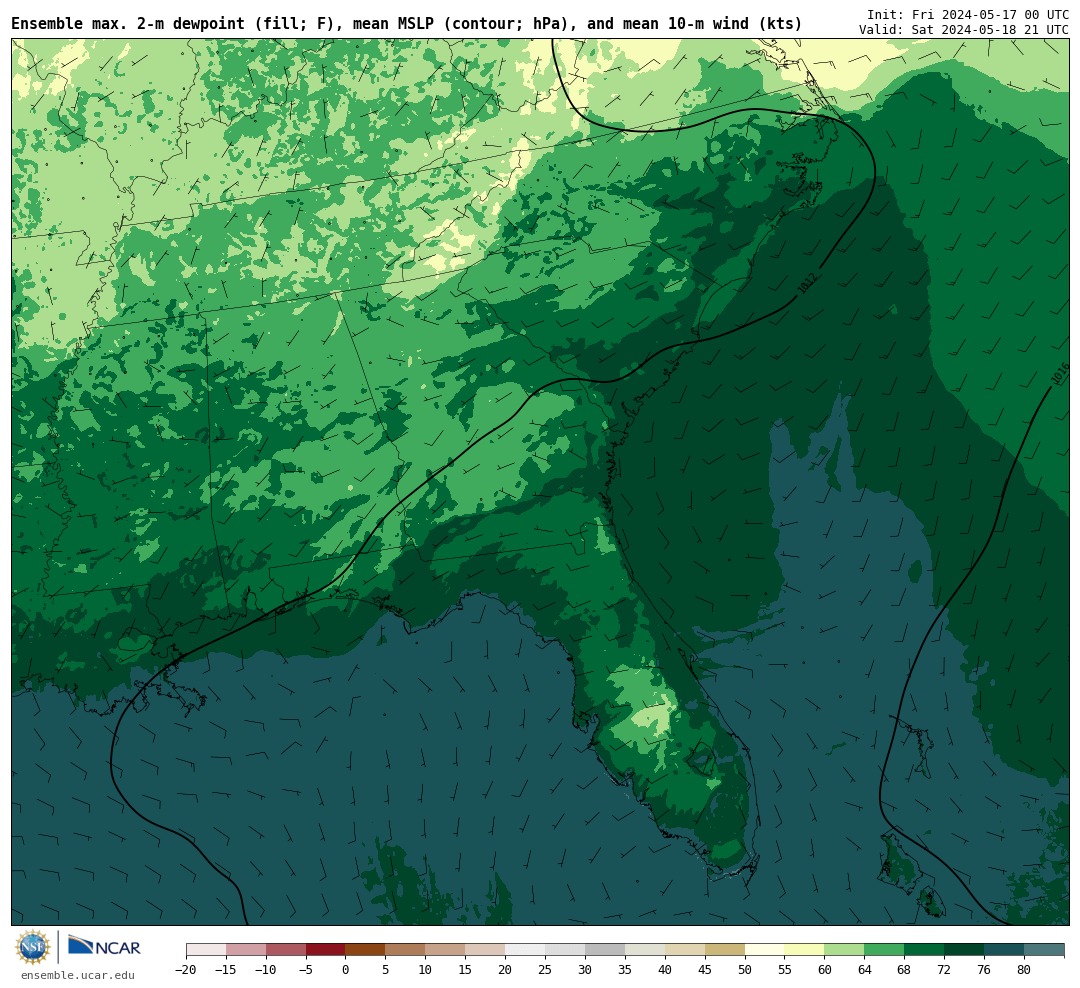This screenshot has height=988, width=1080.
Task: Pick the light pink -20 to -15 swatch
Action: [206, 950]
